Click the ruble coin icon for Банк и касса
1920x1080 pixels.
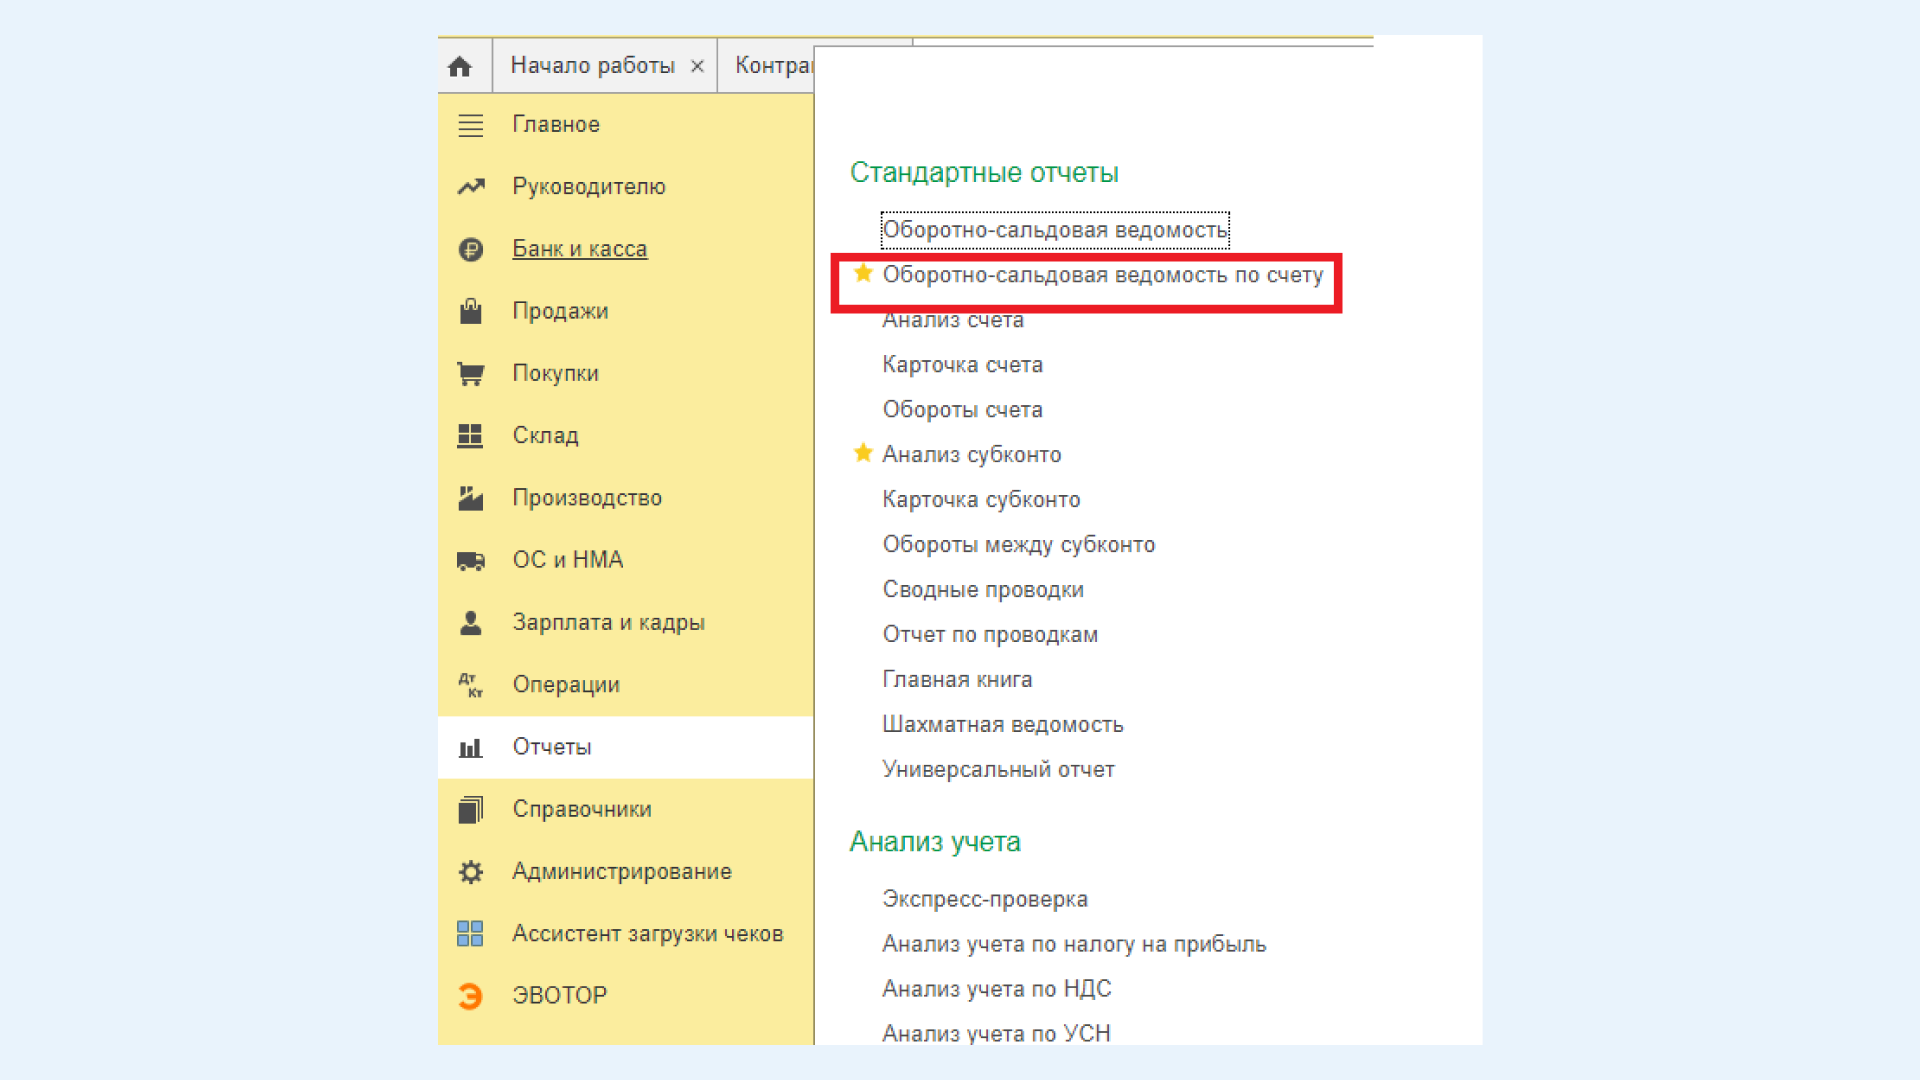tap(471, 249)
